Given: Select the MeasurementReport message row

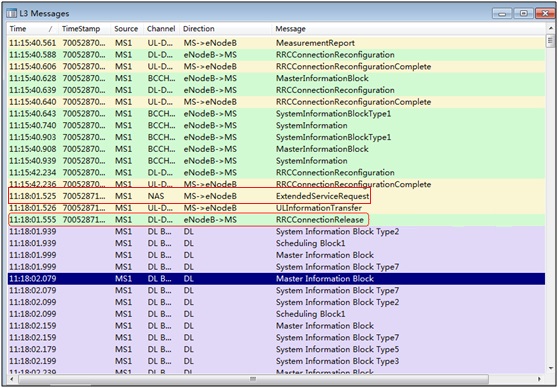Looking at the screenshot, I should 276,43.
